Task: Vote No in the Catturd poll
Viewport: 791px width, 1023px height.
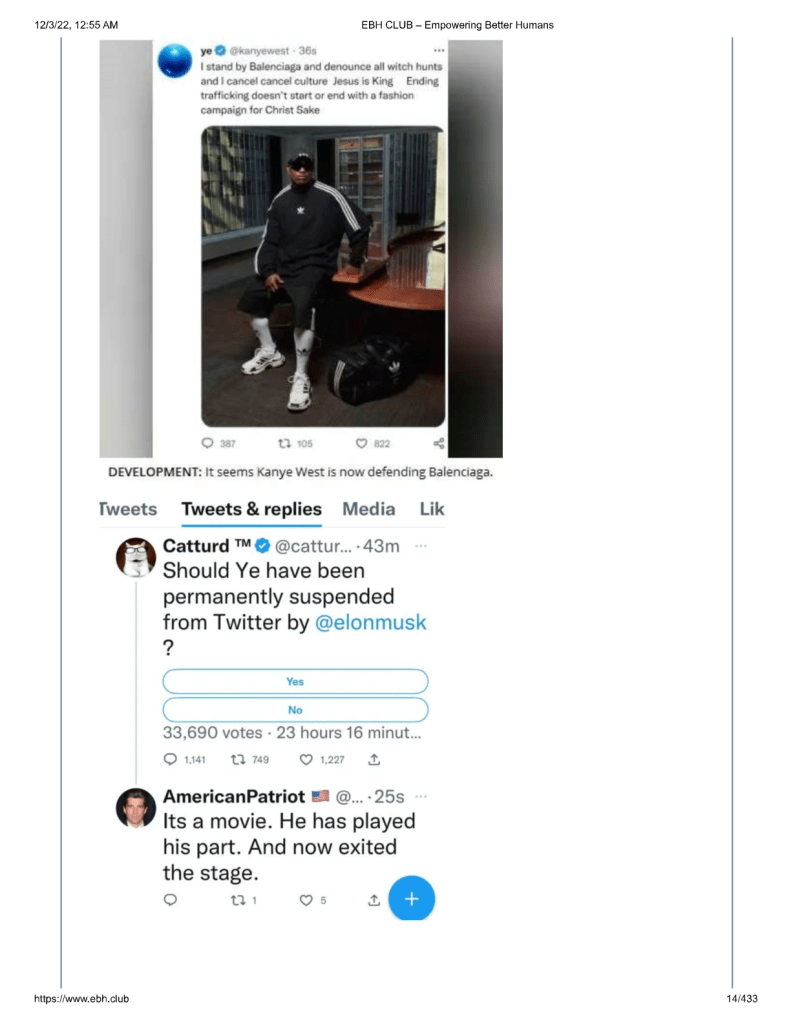Action: 295,710
